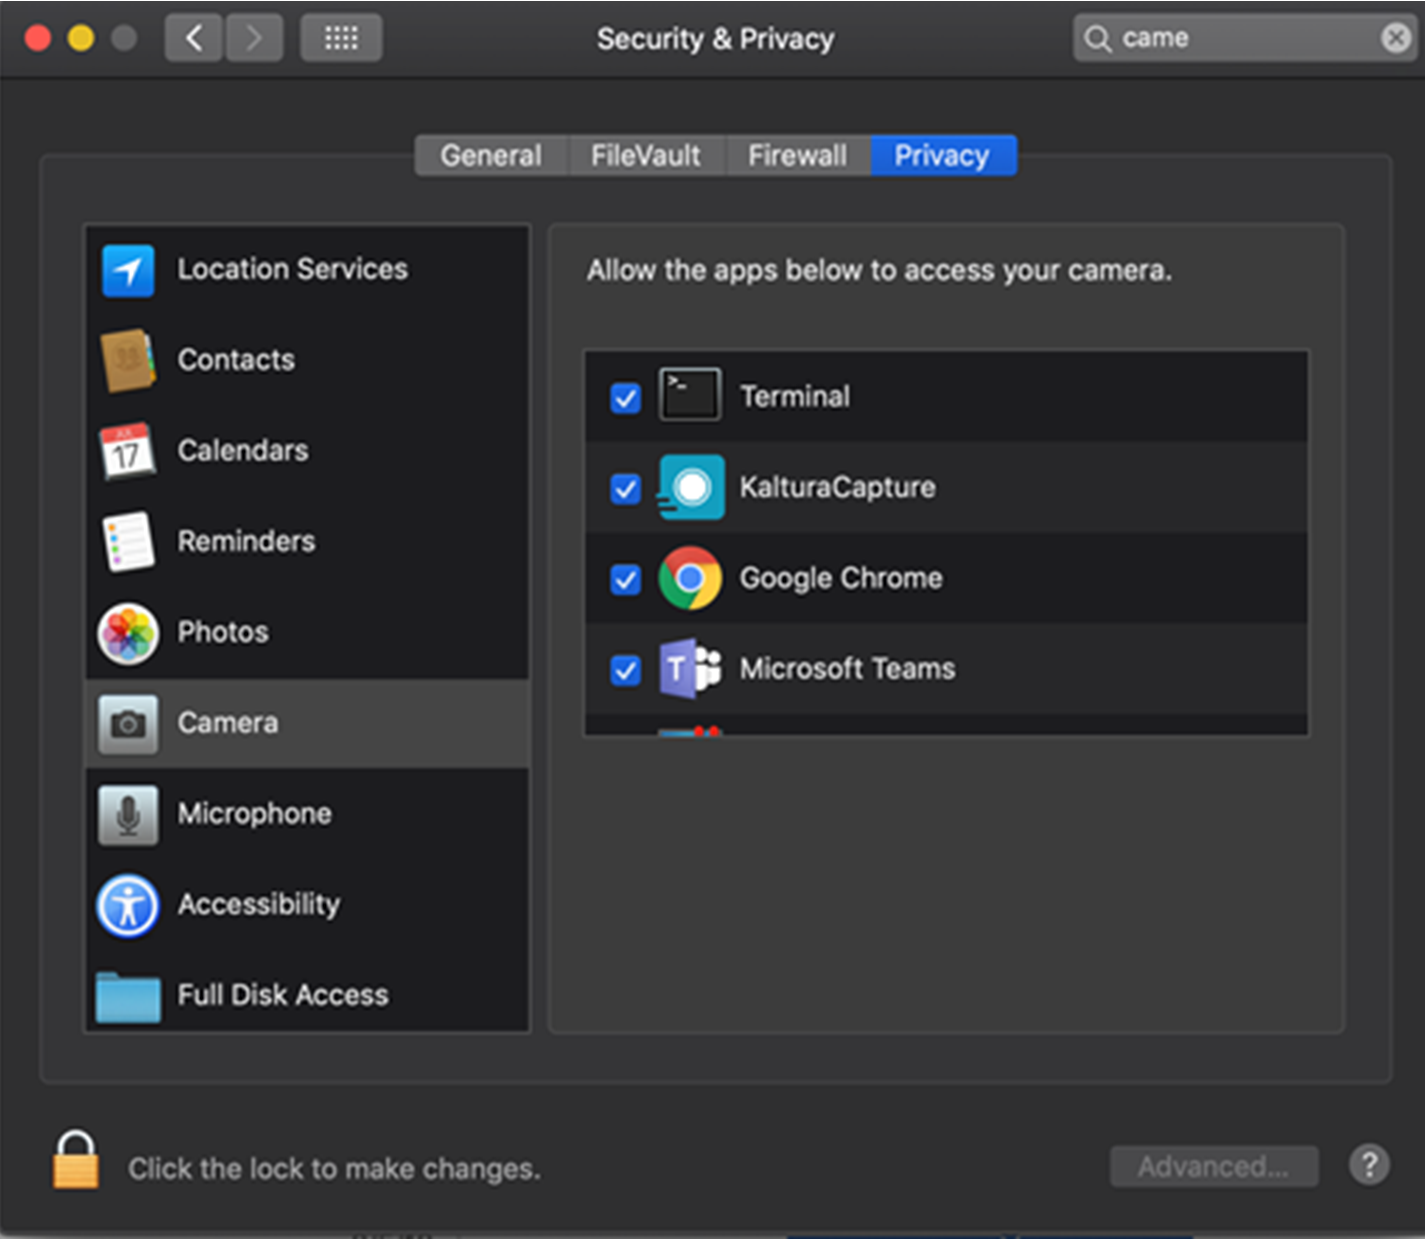Click the Terminal app icon

(x=690, y=394)
